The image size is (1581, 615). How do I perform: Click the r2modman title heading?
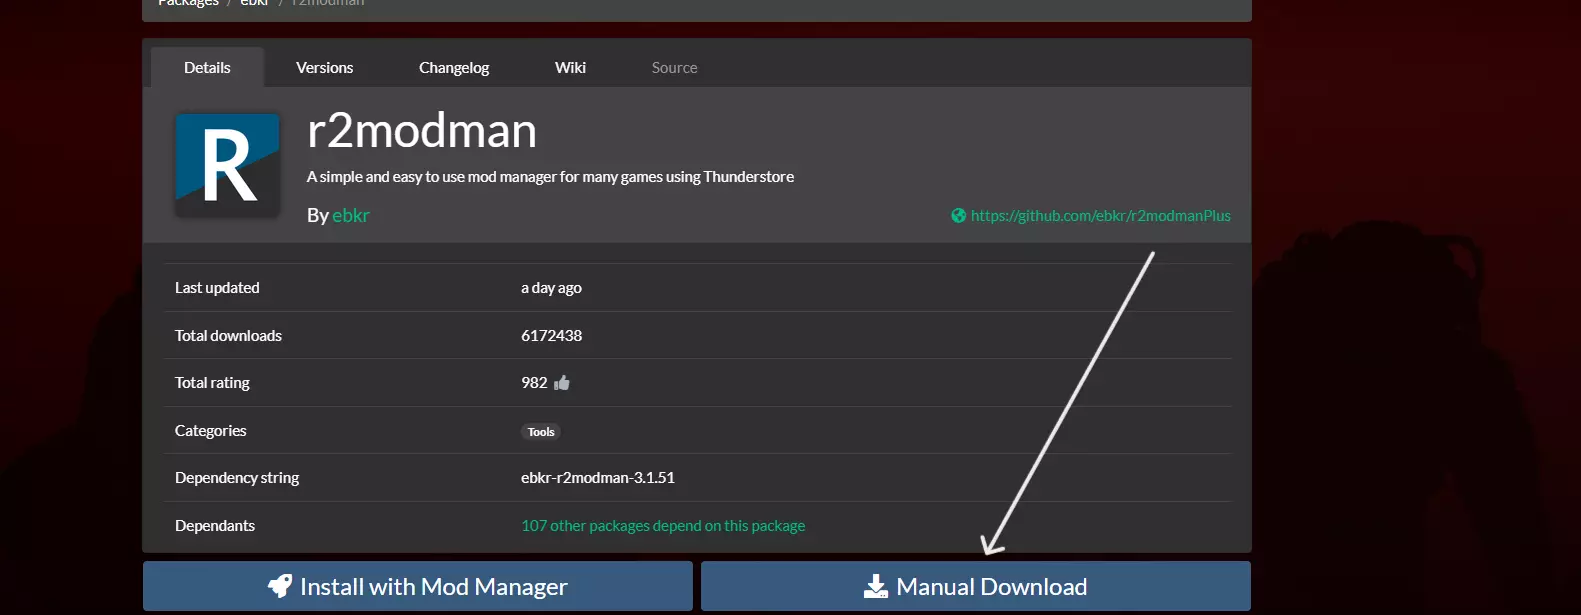[x=422, y=131]
